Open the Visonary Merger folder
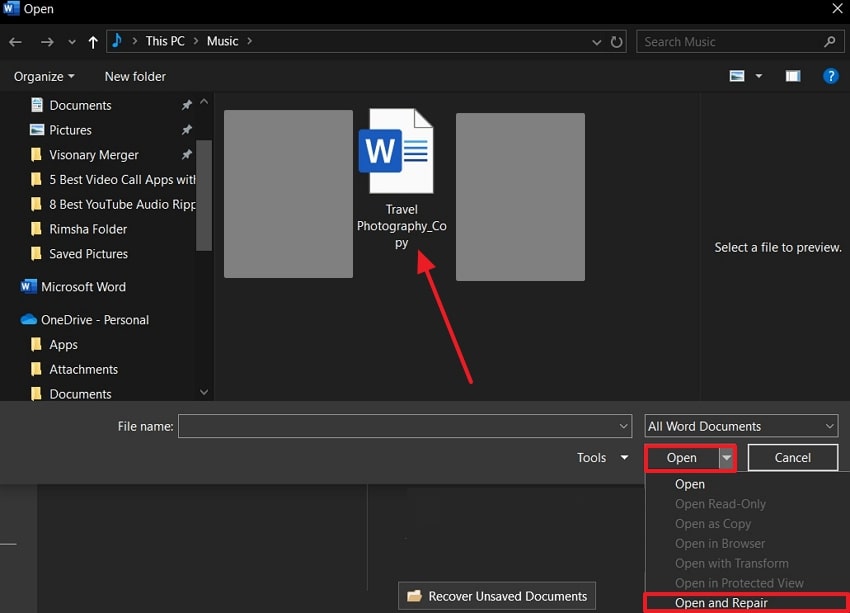Image resolution: width=850 pixels, height=613 pixels. (x=94, y=155)
